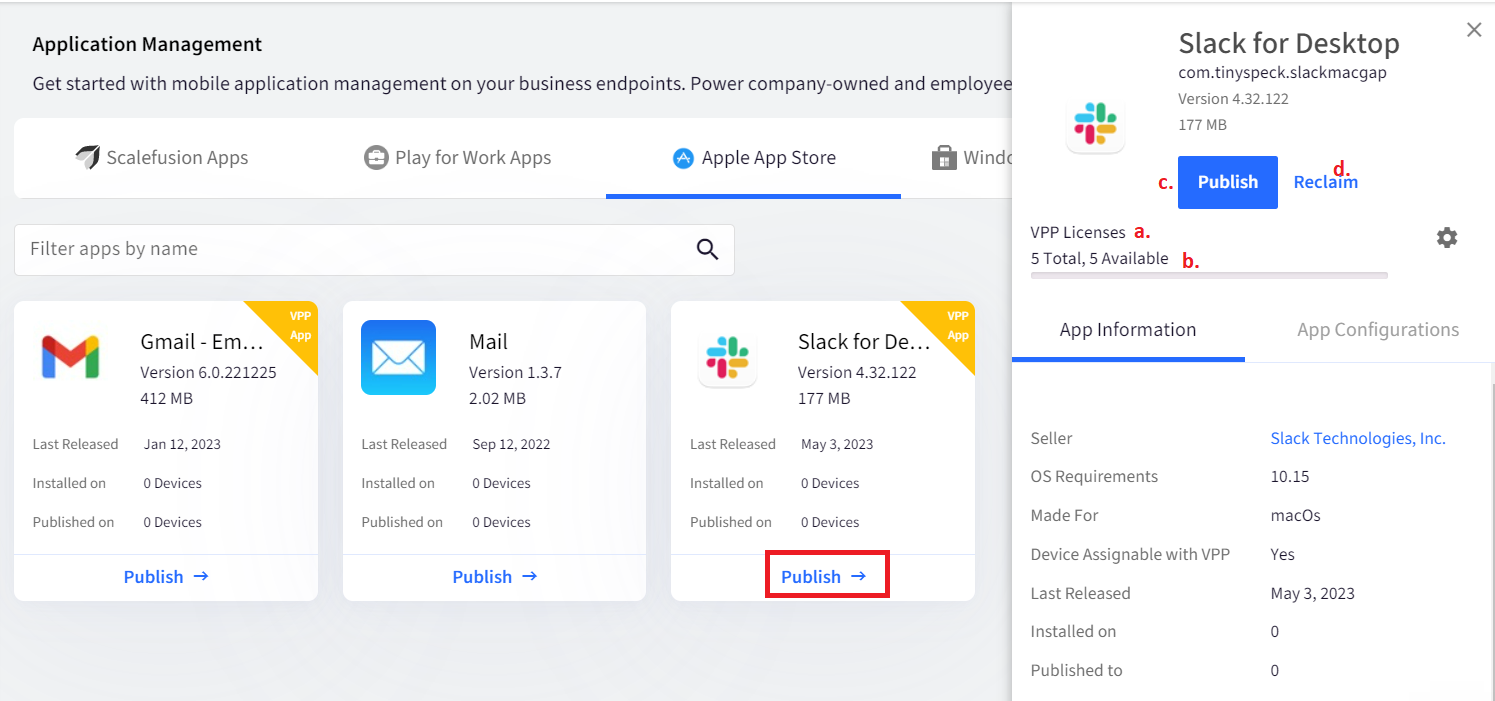Viewport: 1495px width, 701px height.
Task: Open the VPP license settings gear
Action: (1447, 237)
